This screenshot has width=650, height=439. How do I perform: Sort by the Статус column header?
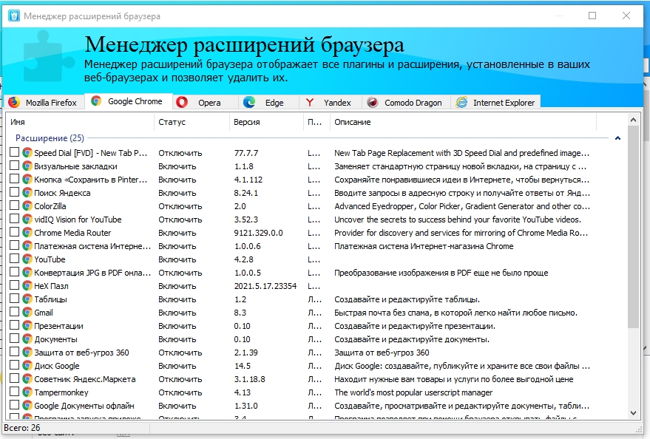point(192,122)
